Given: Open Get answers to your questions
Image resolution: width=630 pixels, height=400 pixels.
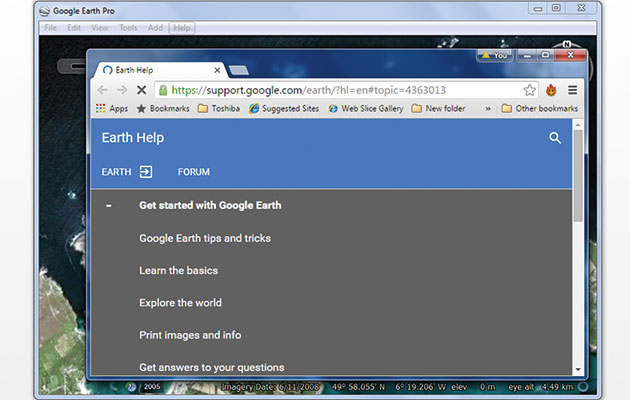Looking at the screenshot, I should tap(212, 367).
